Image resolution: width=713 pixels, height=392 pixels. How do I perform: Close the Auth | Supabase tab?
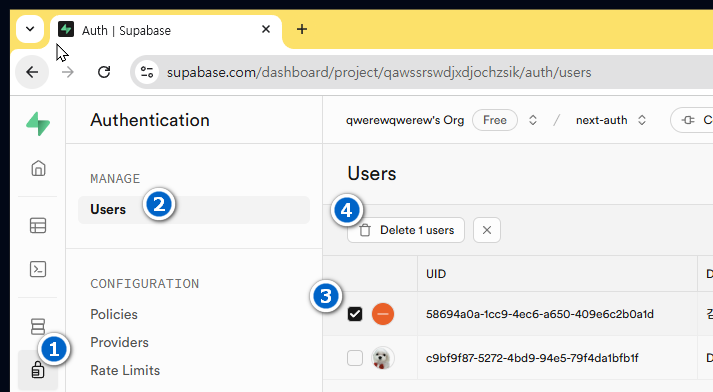click(266, 30)
